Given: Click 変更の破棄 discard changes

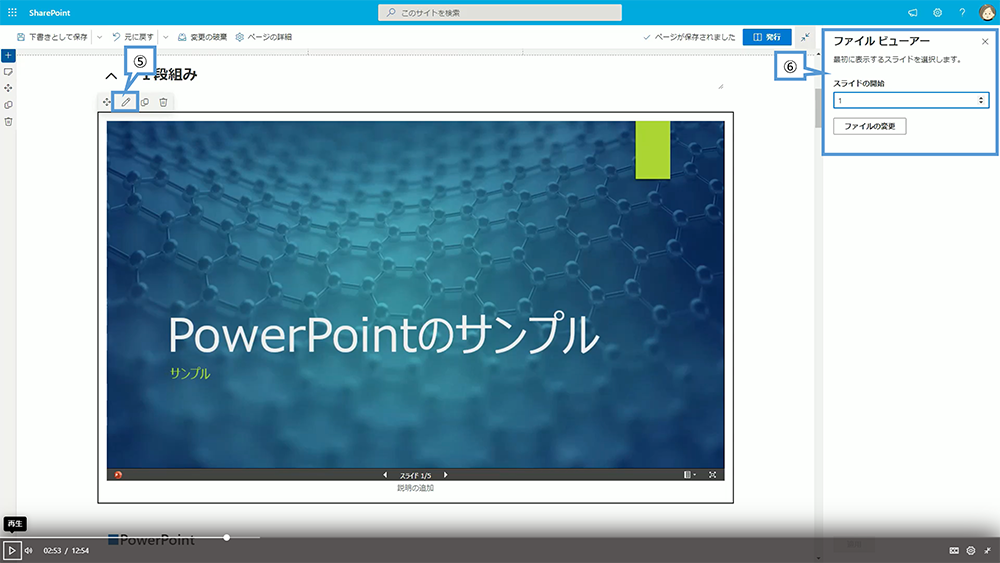Looking at the screenshot, I should [x=202, y=37].
